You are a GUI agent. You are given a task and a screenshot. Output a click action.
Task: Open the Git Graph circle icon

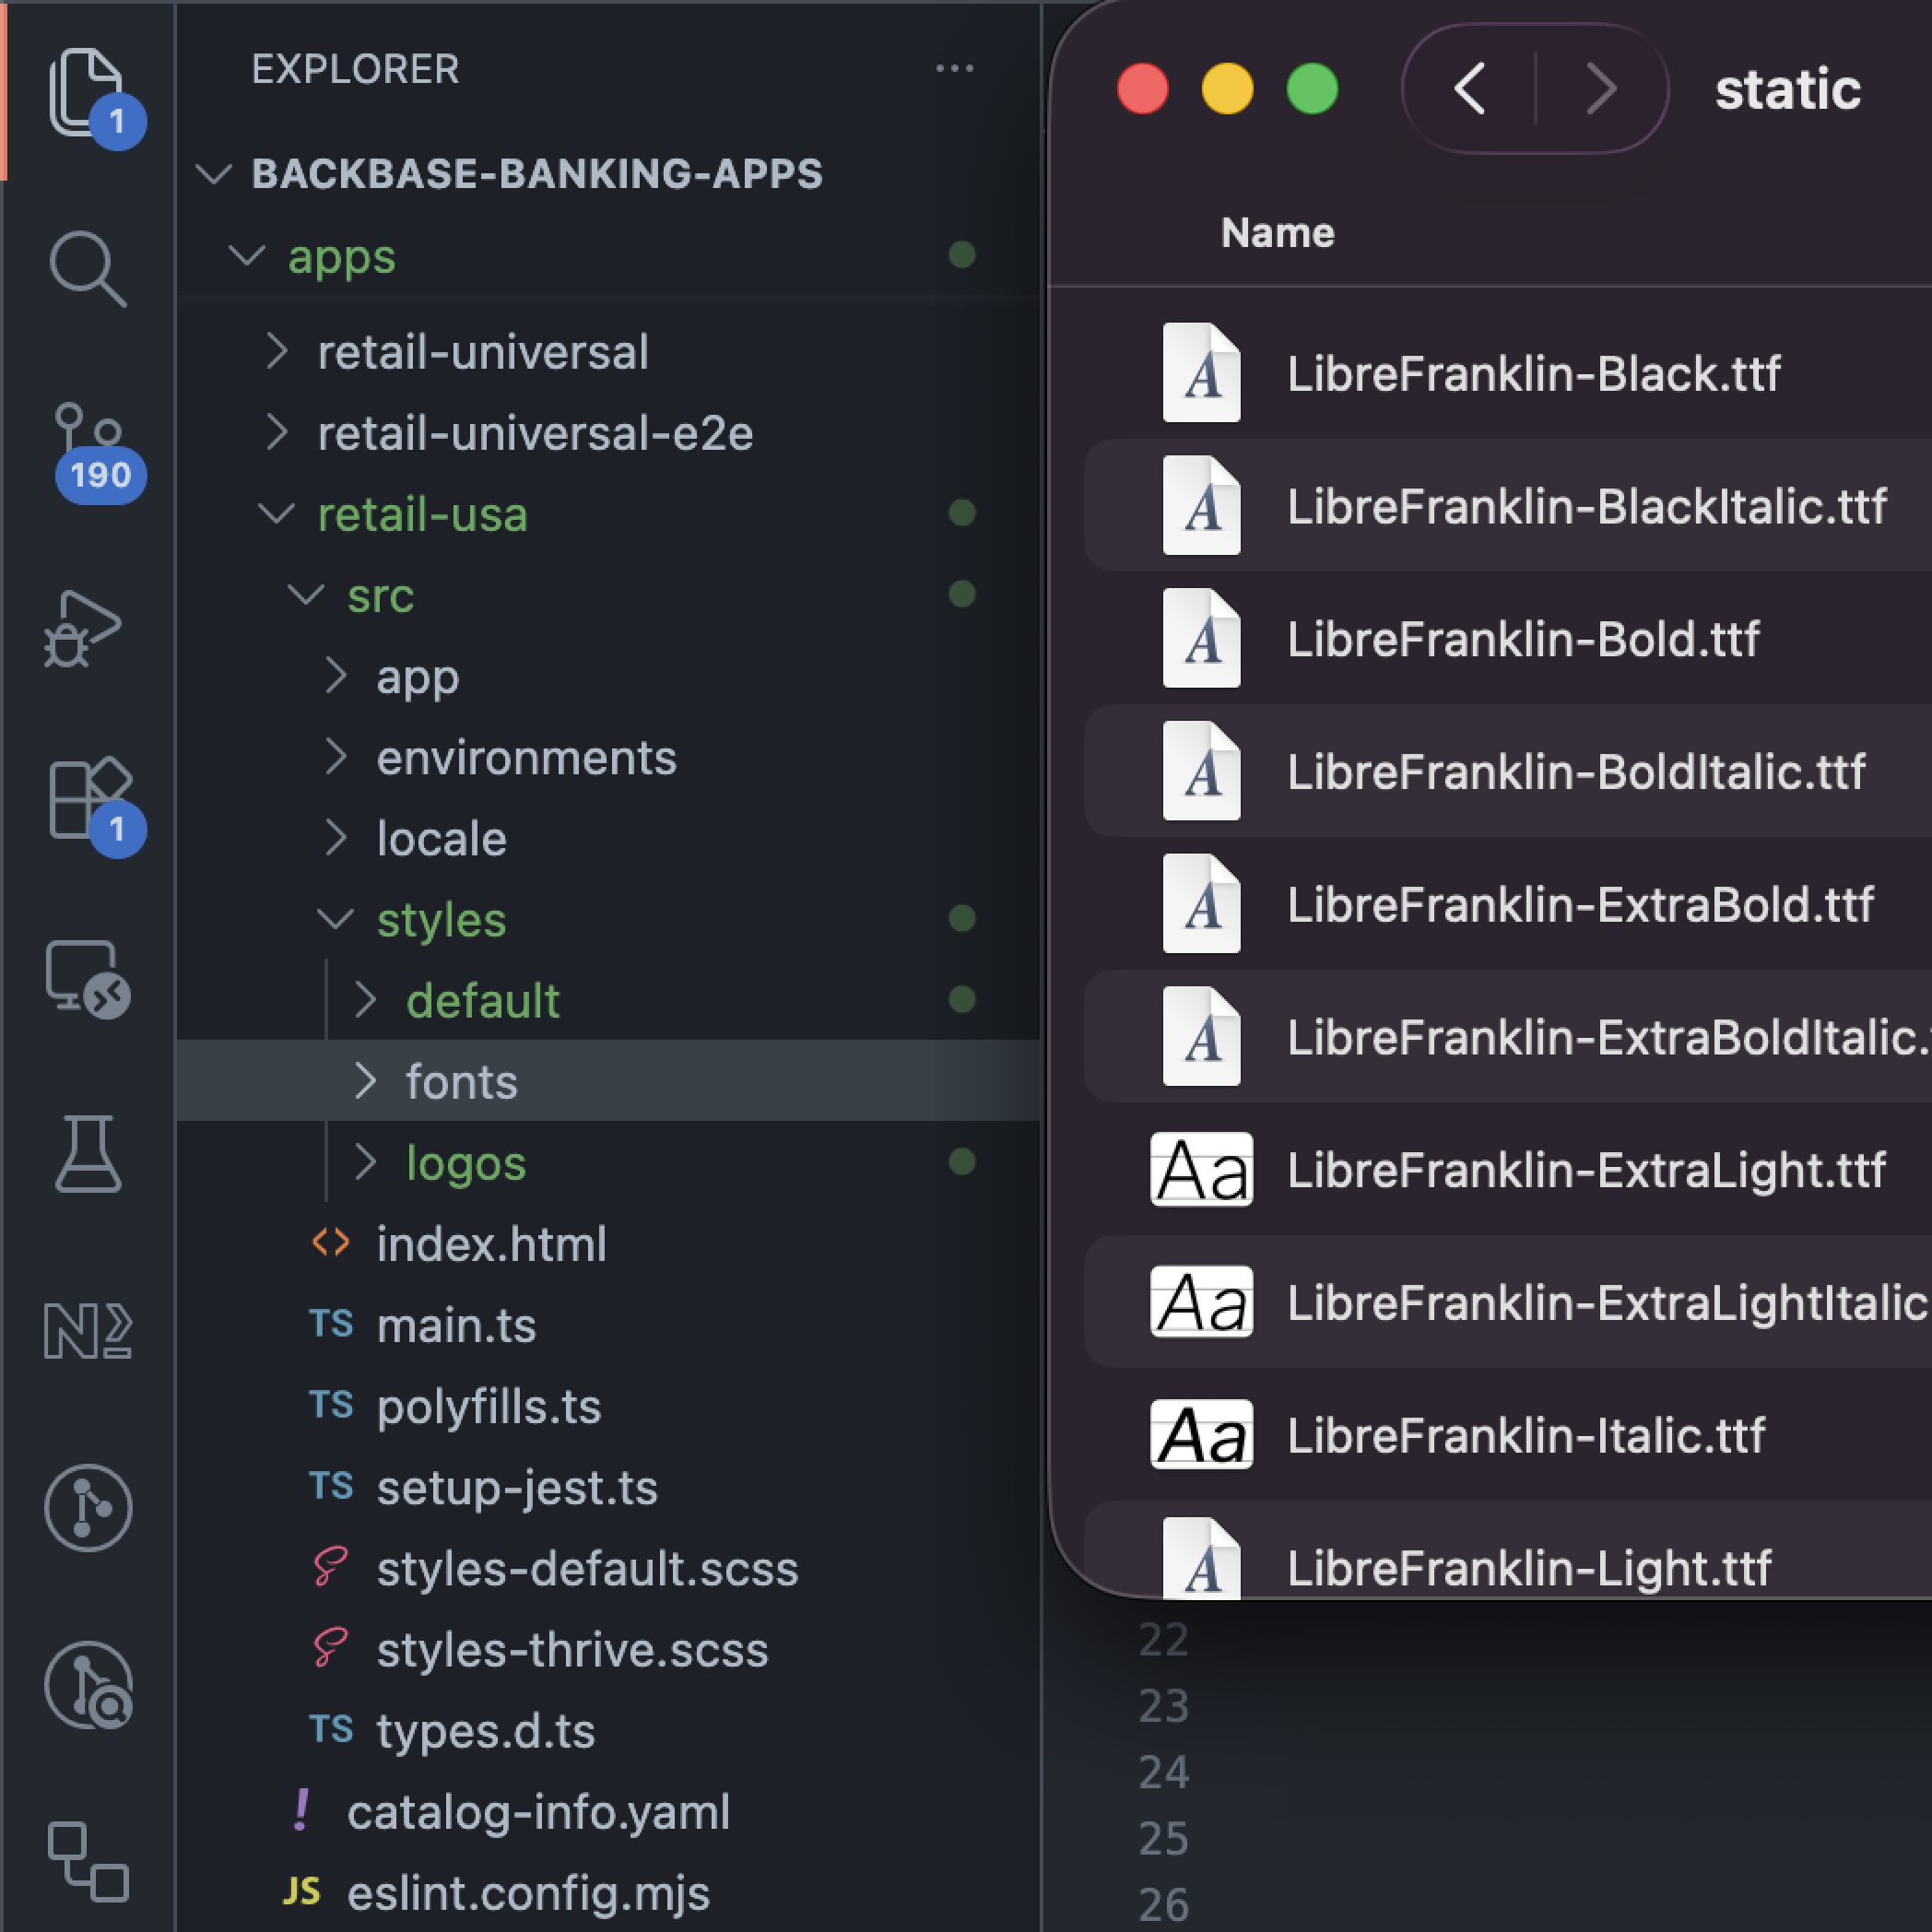pos(88,1507)
